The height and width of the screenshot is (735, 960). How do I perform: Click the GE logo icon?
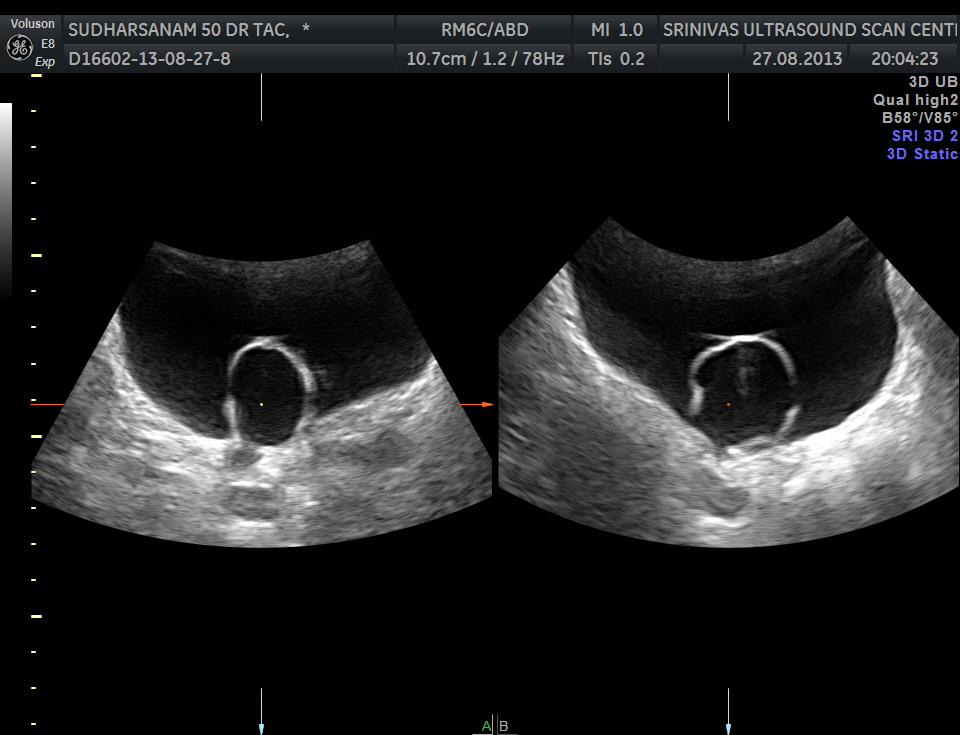point(17,47)
